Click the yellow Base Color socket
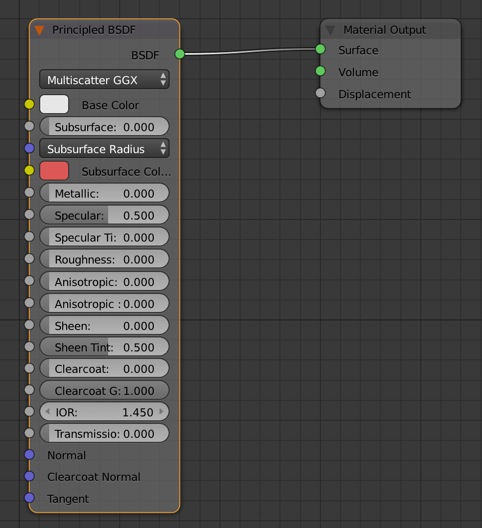This screenshot has height=528, width=482. (x=30, y=104)
